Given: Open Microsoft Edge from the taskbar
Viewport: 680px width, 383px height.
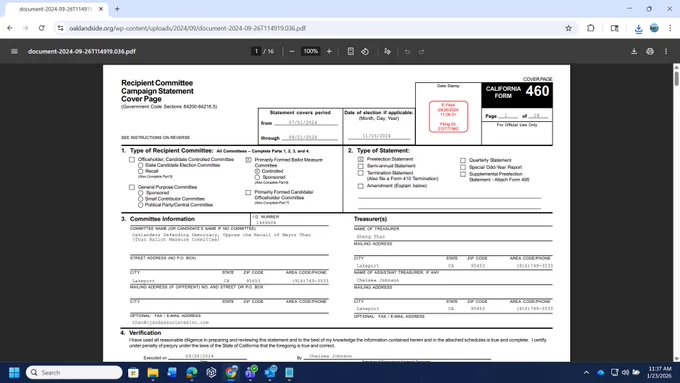Looking at the screenshot, I should (192, 373).
